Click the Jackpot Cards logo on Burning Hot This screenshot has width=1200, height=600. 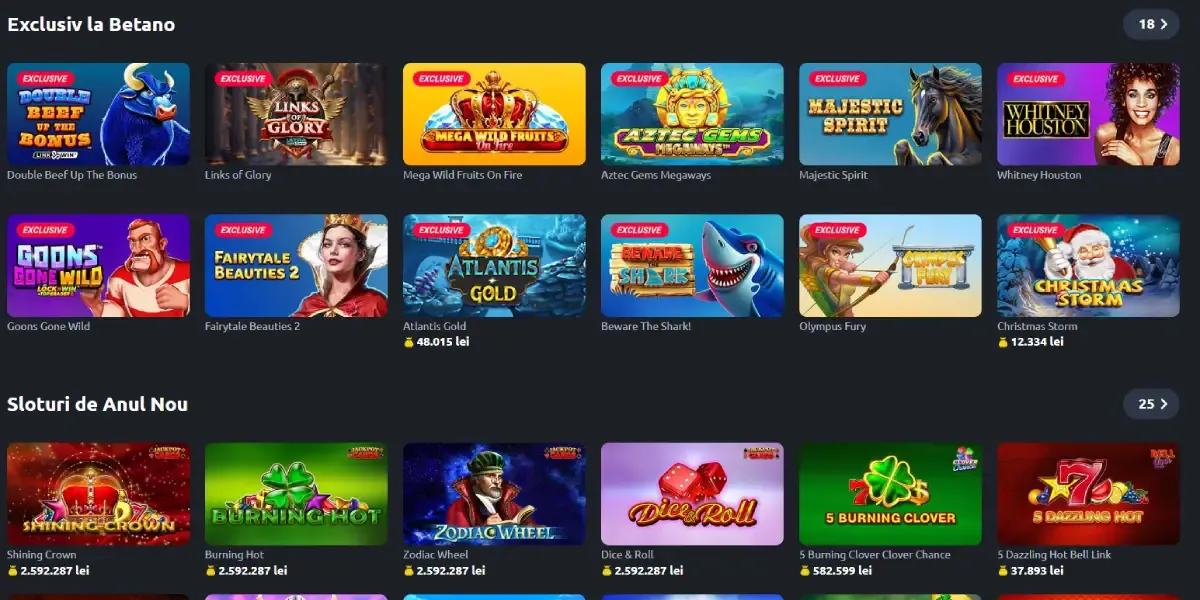pyautogui.click(x=364, y=453)
